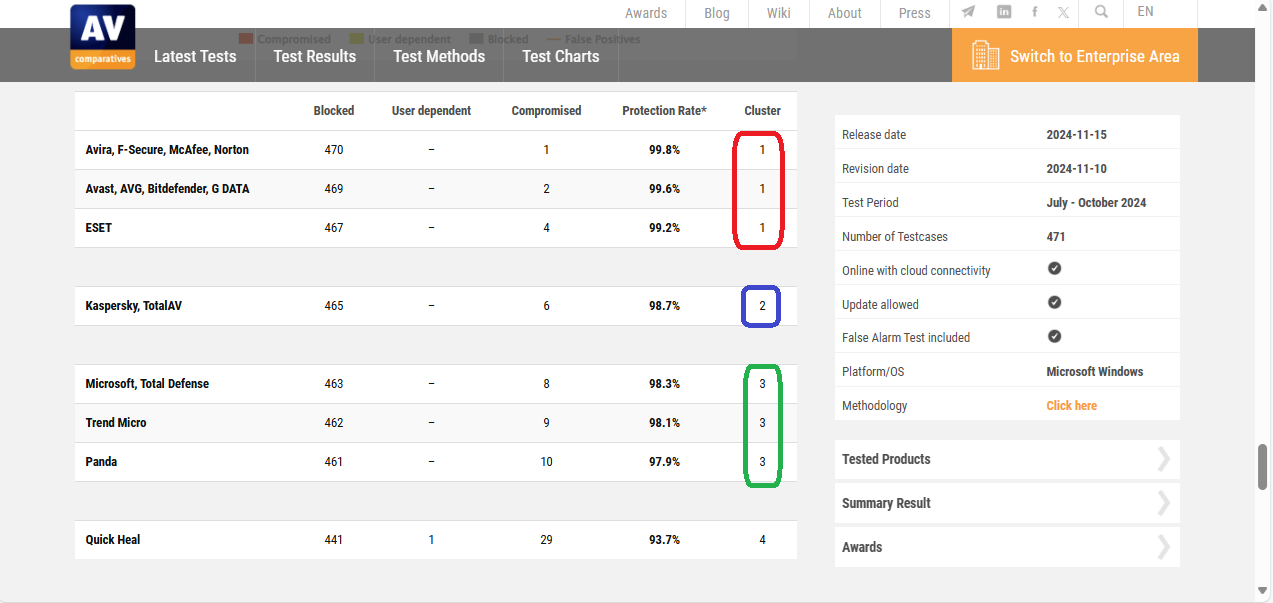Click Trend Micro's protection rate 98.1%
The width and height of the screenshot is (1273, 603).
pos(664,422)
